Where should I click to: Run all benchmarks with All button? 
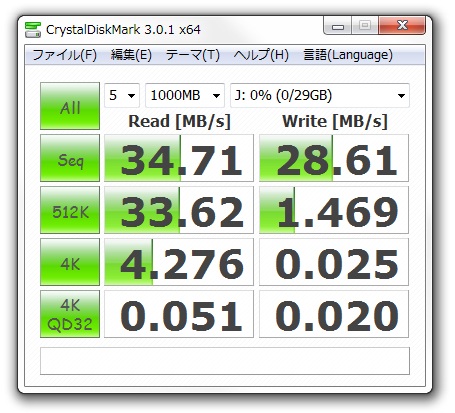click(70, 106)
